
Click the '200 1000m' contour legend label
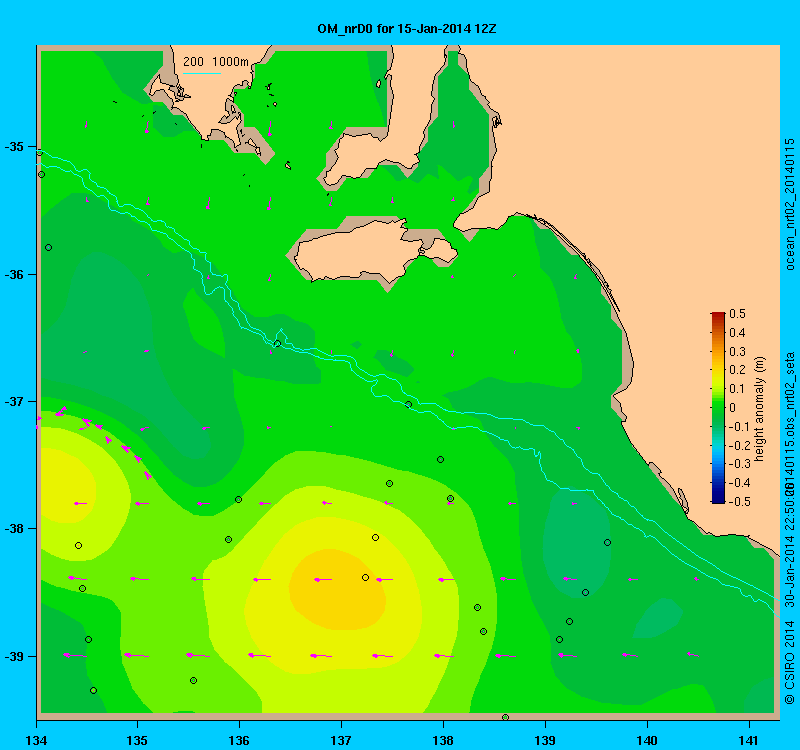pos(216,62)
